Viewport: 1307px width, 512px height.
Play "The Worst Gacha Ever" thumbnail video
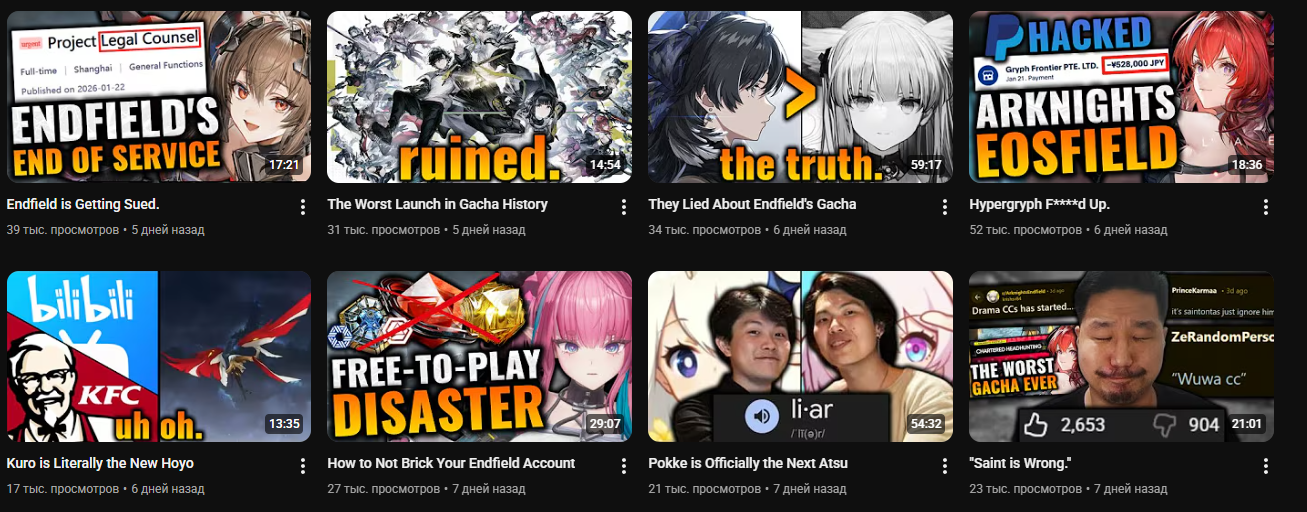[1121, 356]
